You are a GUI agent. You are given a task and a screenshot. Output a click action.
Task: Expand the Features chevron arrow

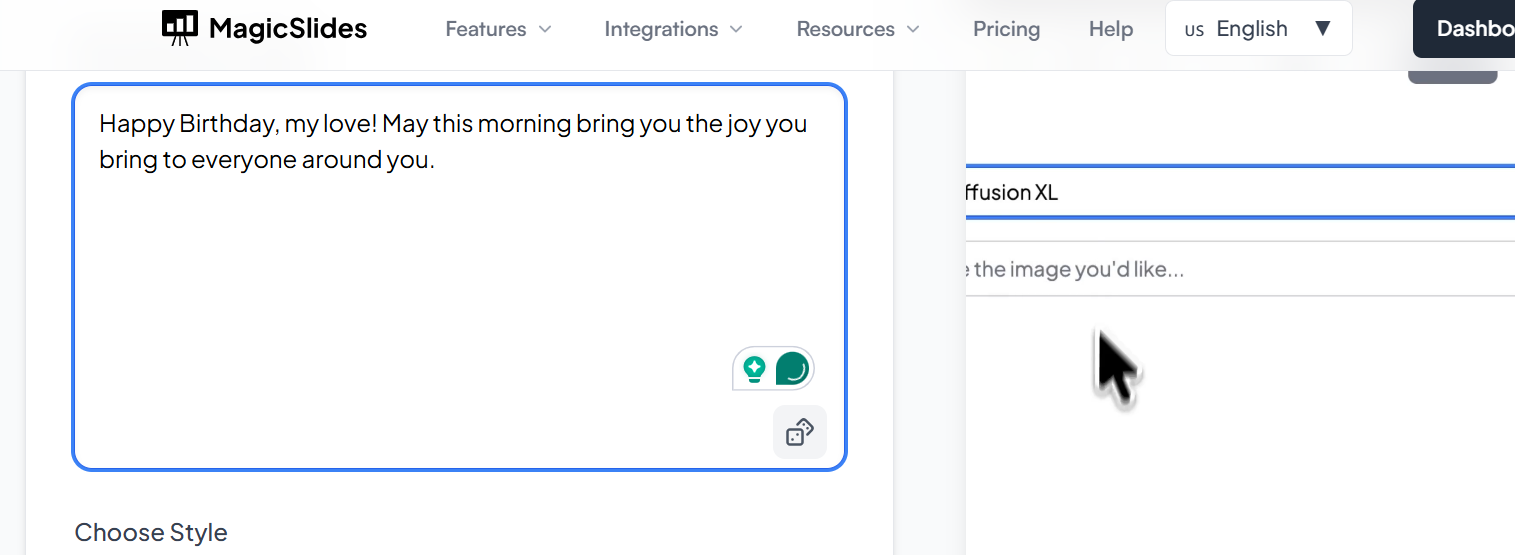(x=545, y=29)
